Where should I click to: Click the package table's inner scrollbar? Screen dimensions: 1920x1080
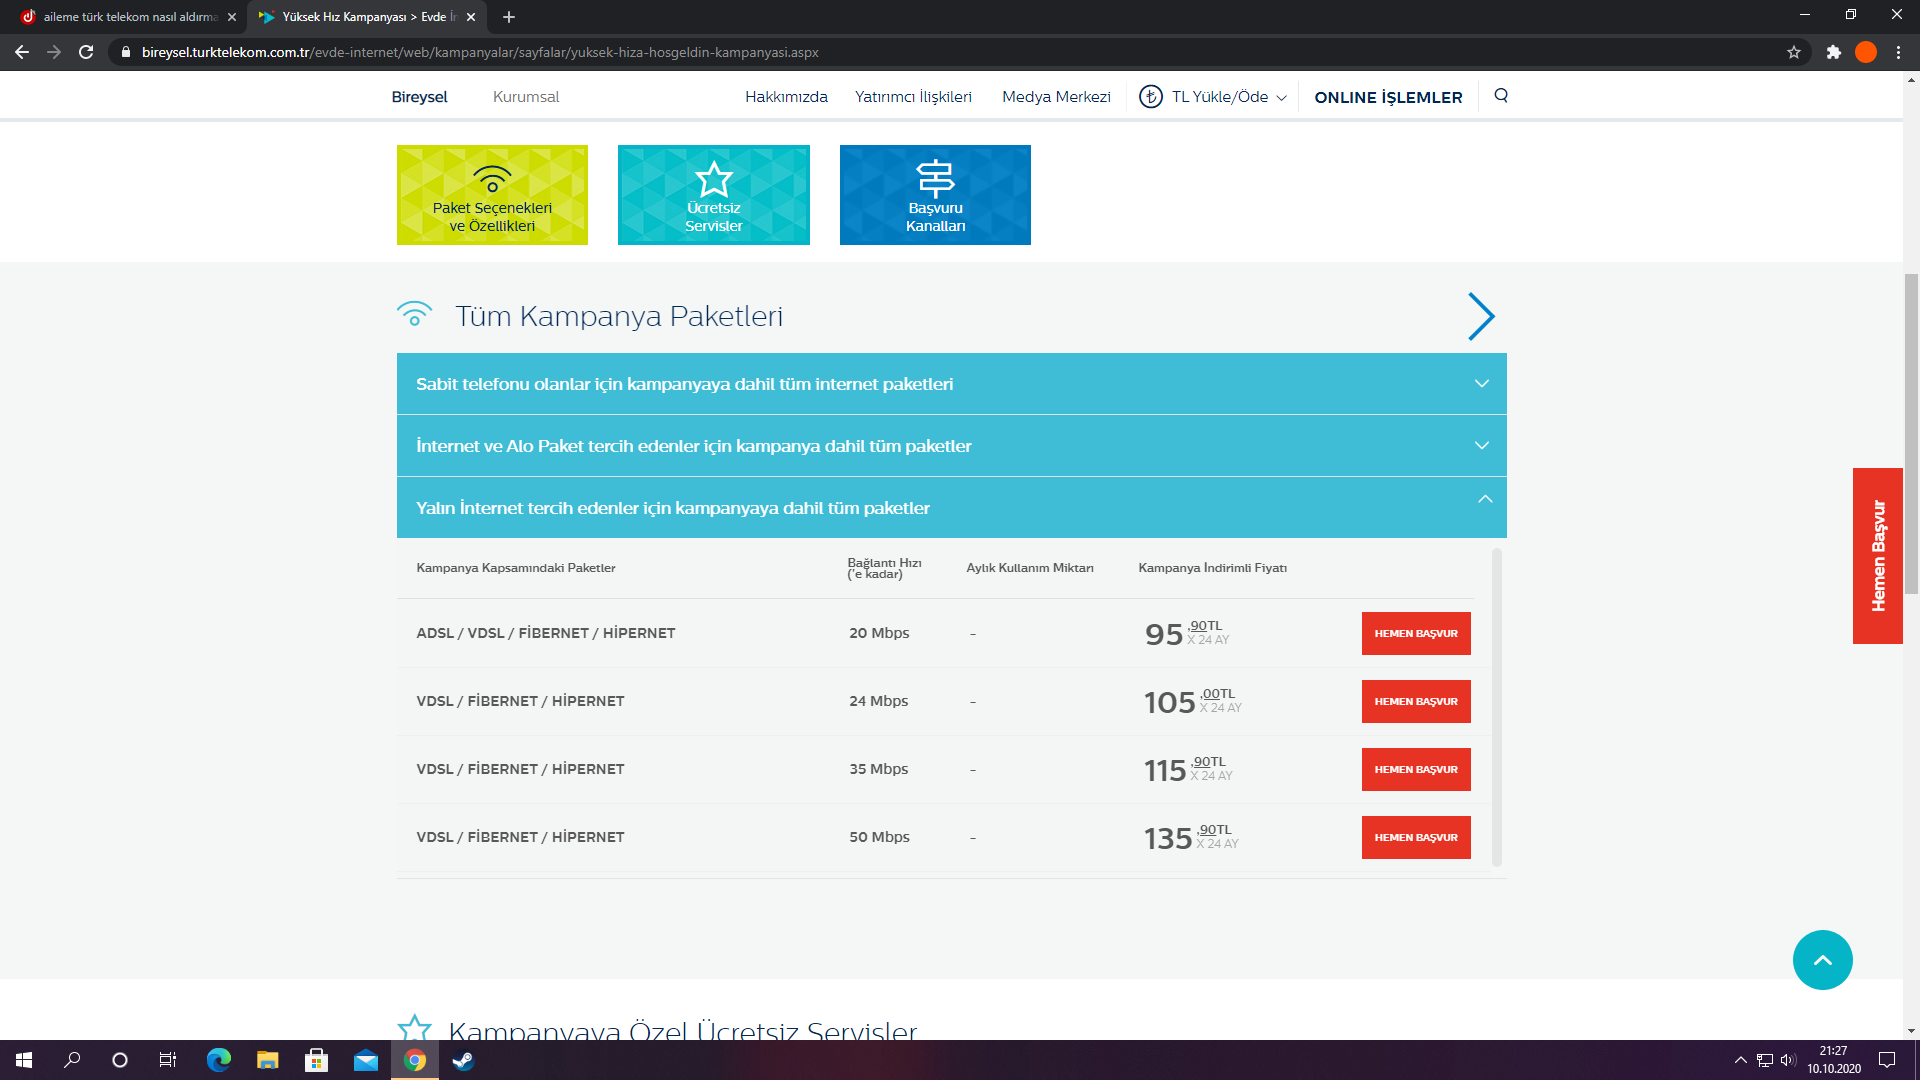click(1497, 706)
